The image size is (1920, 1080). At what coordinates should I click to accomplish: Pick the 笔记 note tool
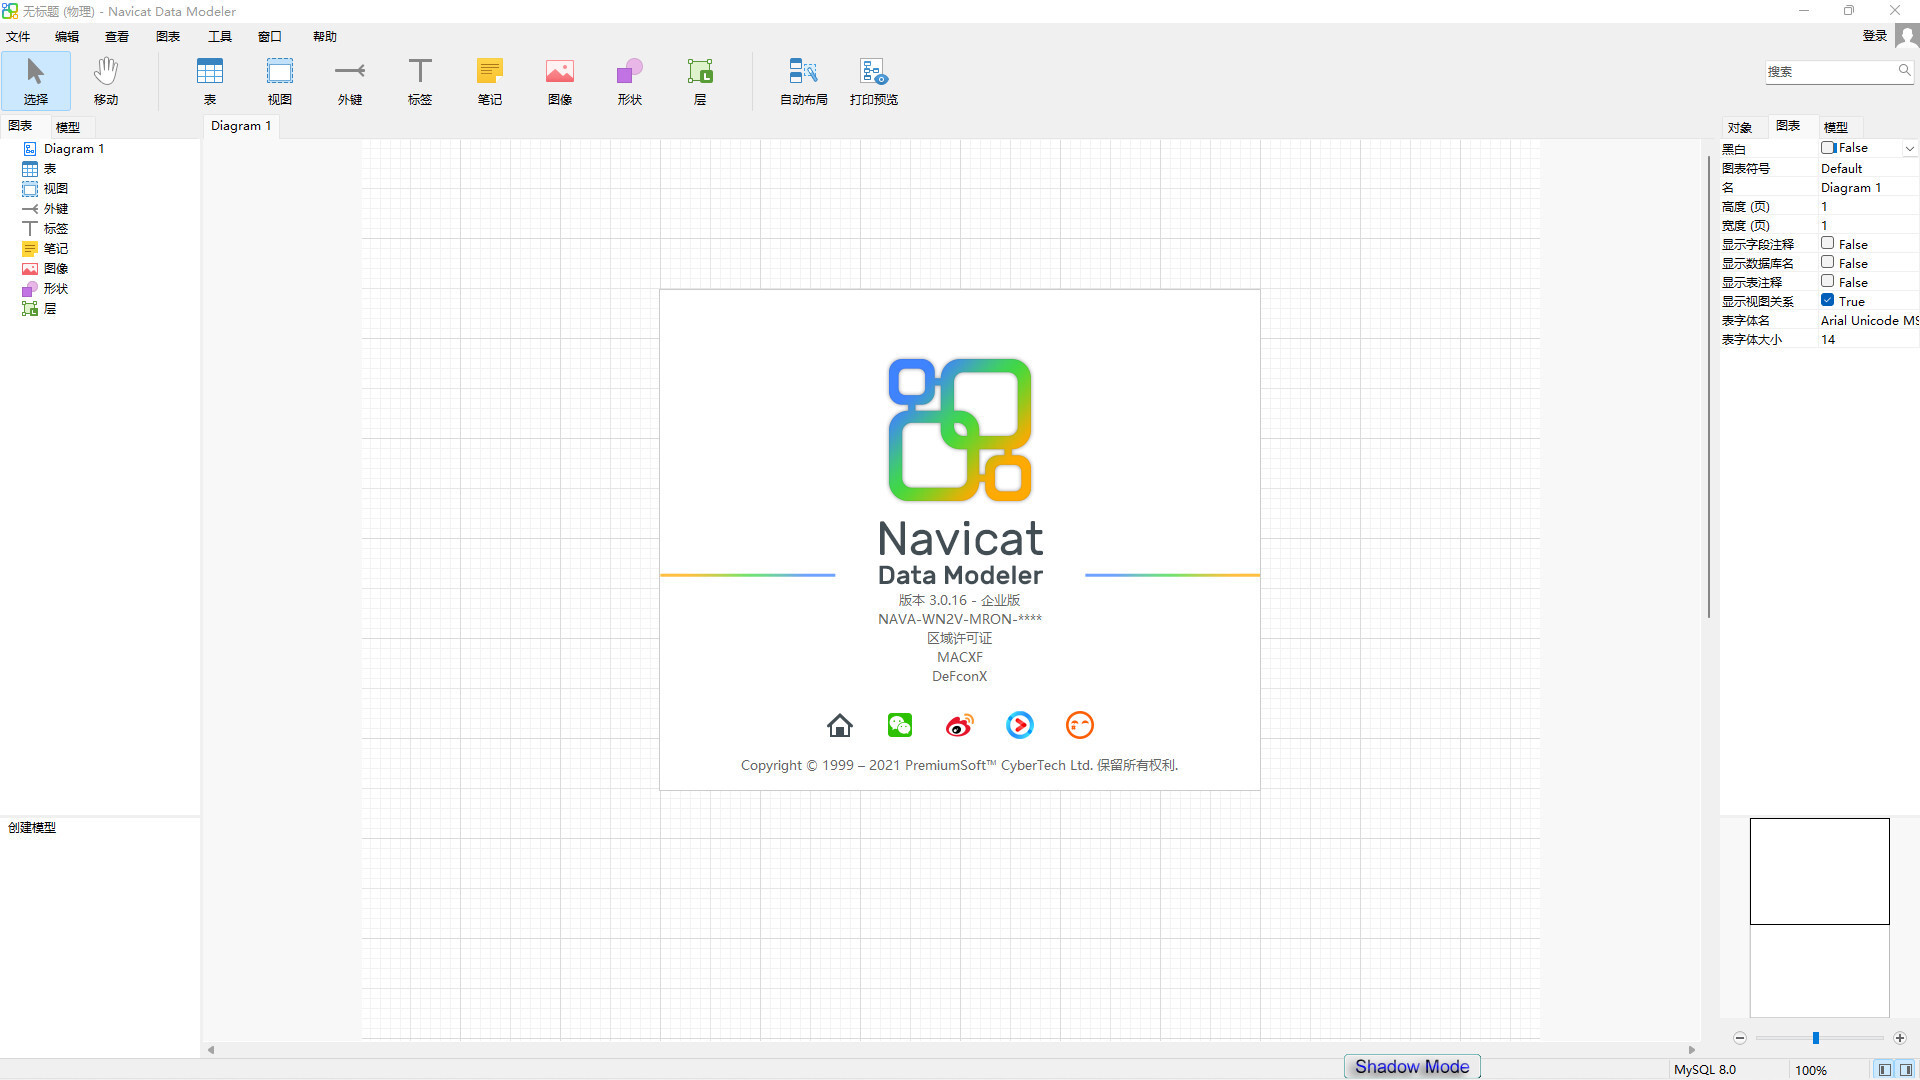489,80
